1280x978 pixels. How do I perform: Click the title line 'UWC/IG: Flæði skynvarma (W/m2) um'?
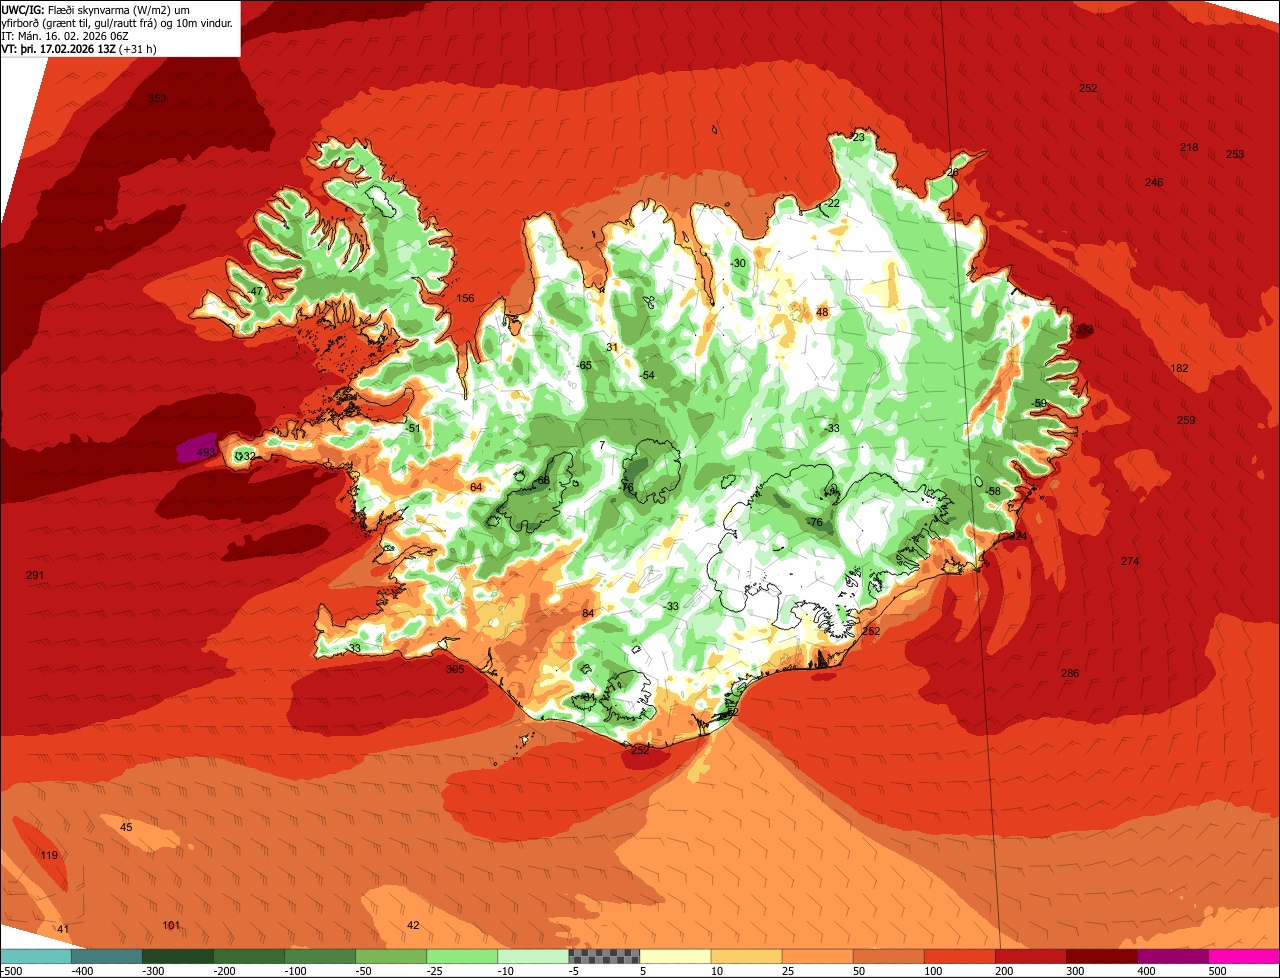96,9
